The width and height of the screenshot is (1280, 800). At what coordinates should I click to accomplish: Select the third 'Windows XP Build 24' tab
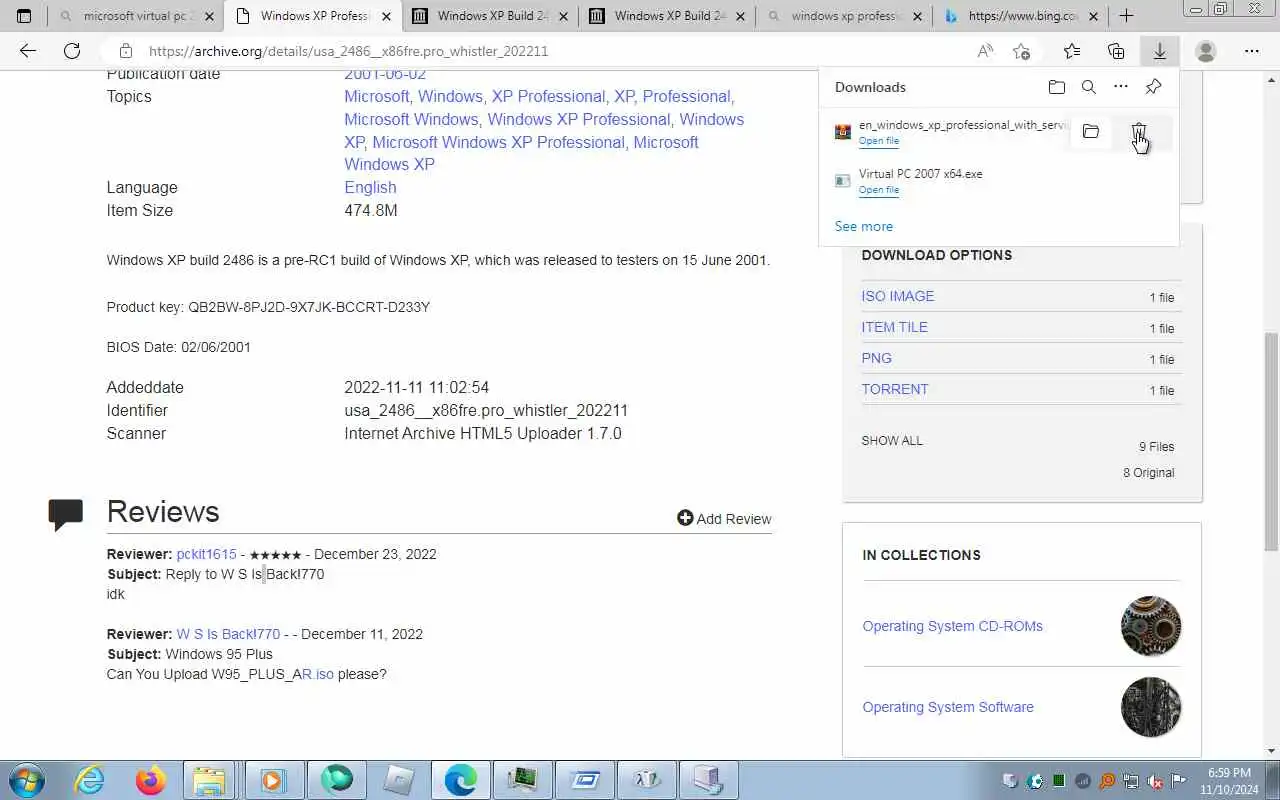[667, 16]
